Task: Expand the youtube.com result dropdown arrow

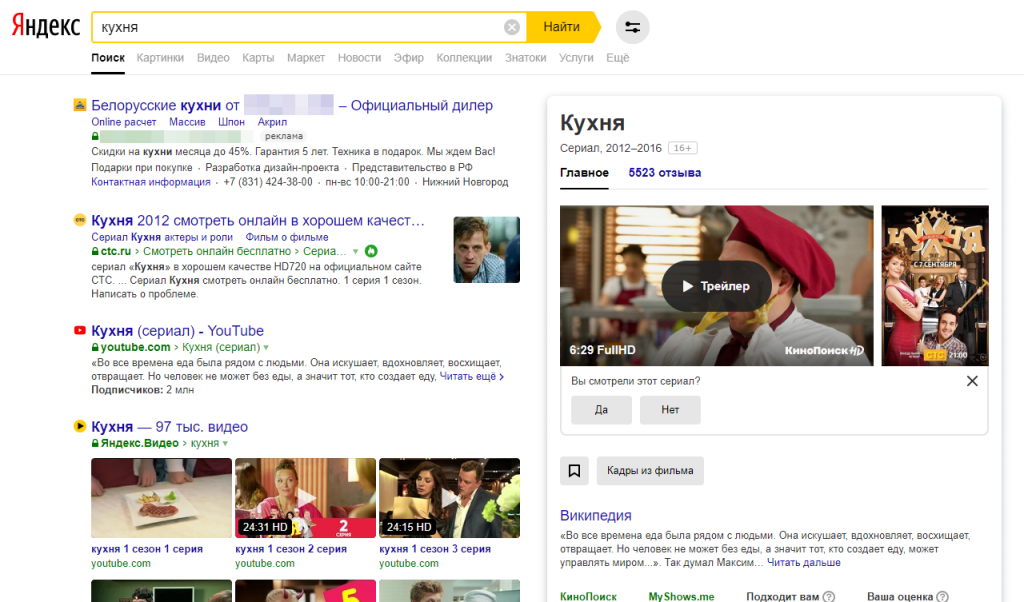Action: [x=266, y=347]
